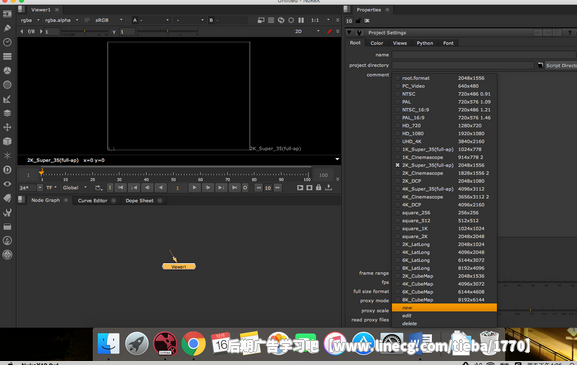This screenshot has height=365, width=577.
Task: Uncheck the 2K_Super_35(full-ap) format option
Action: point(398,165)
